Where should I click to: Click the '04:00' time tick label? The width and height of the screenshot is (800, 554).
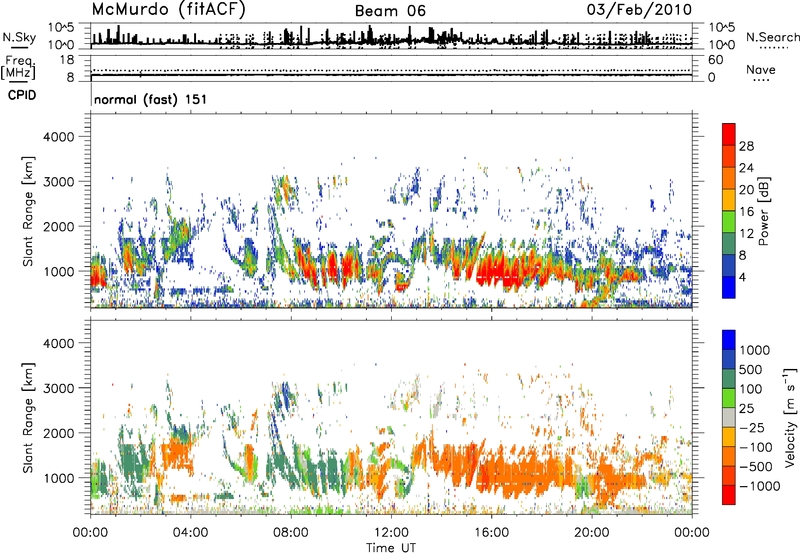pyautogui.click(x=190, y=533)
